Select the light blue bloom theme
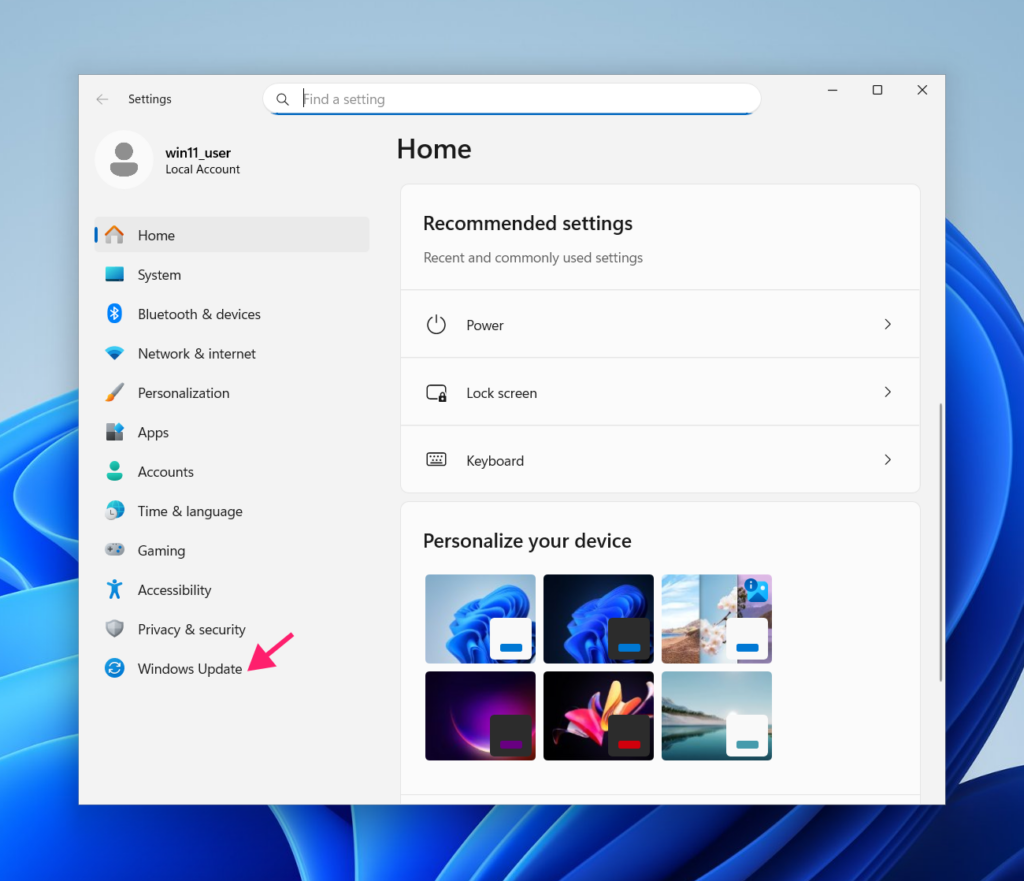 [480, 618]
